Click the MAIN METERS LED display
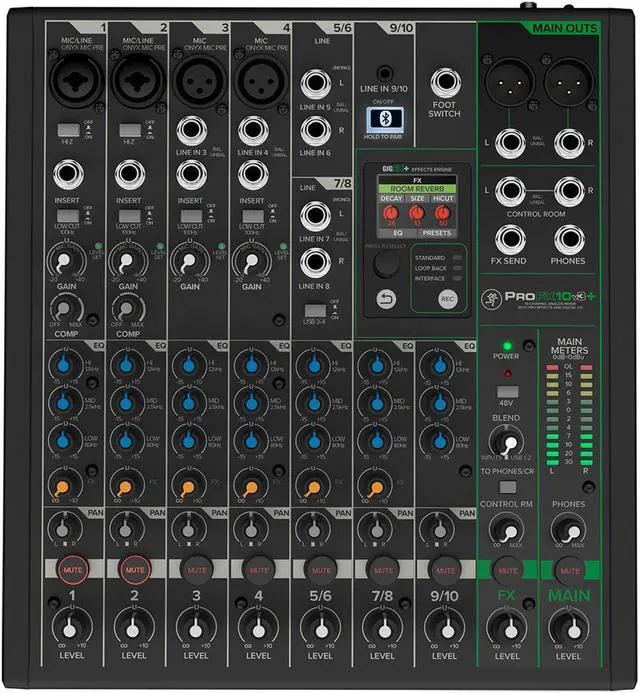The width and height of the screenshot is (640, 693). coord(569,414)
